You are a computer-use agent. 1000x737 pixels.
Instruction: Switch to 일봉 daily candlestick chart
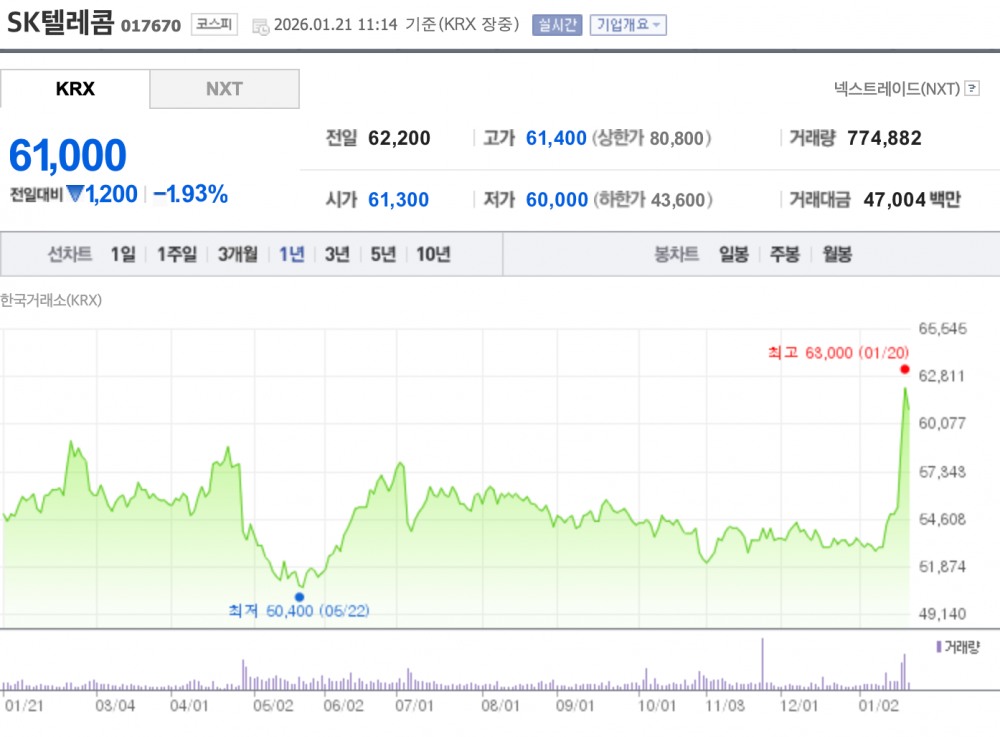click(x=733, y=254)
